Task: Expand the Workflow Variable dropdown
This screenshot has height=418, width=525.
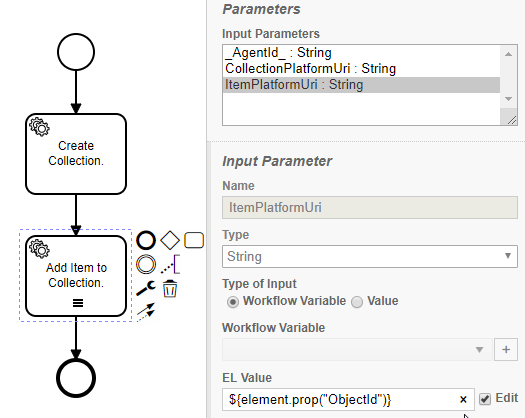Action: [357, 349]
